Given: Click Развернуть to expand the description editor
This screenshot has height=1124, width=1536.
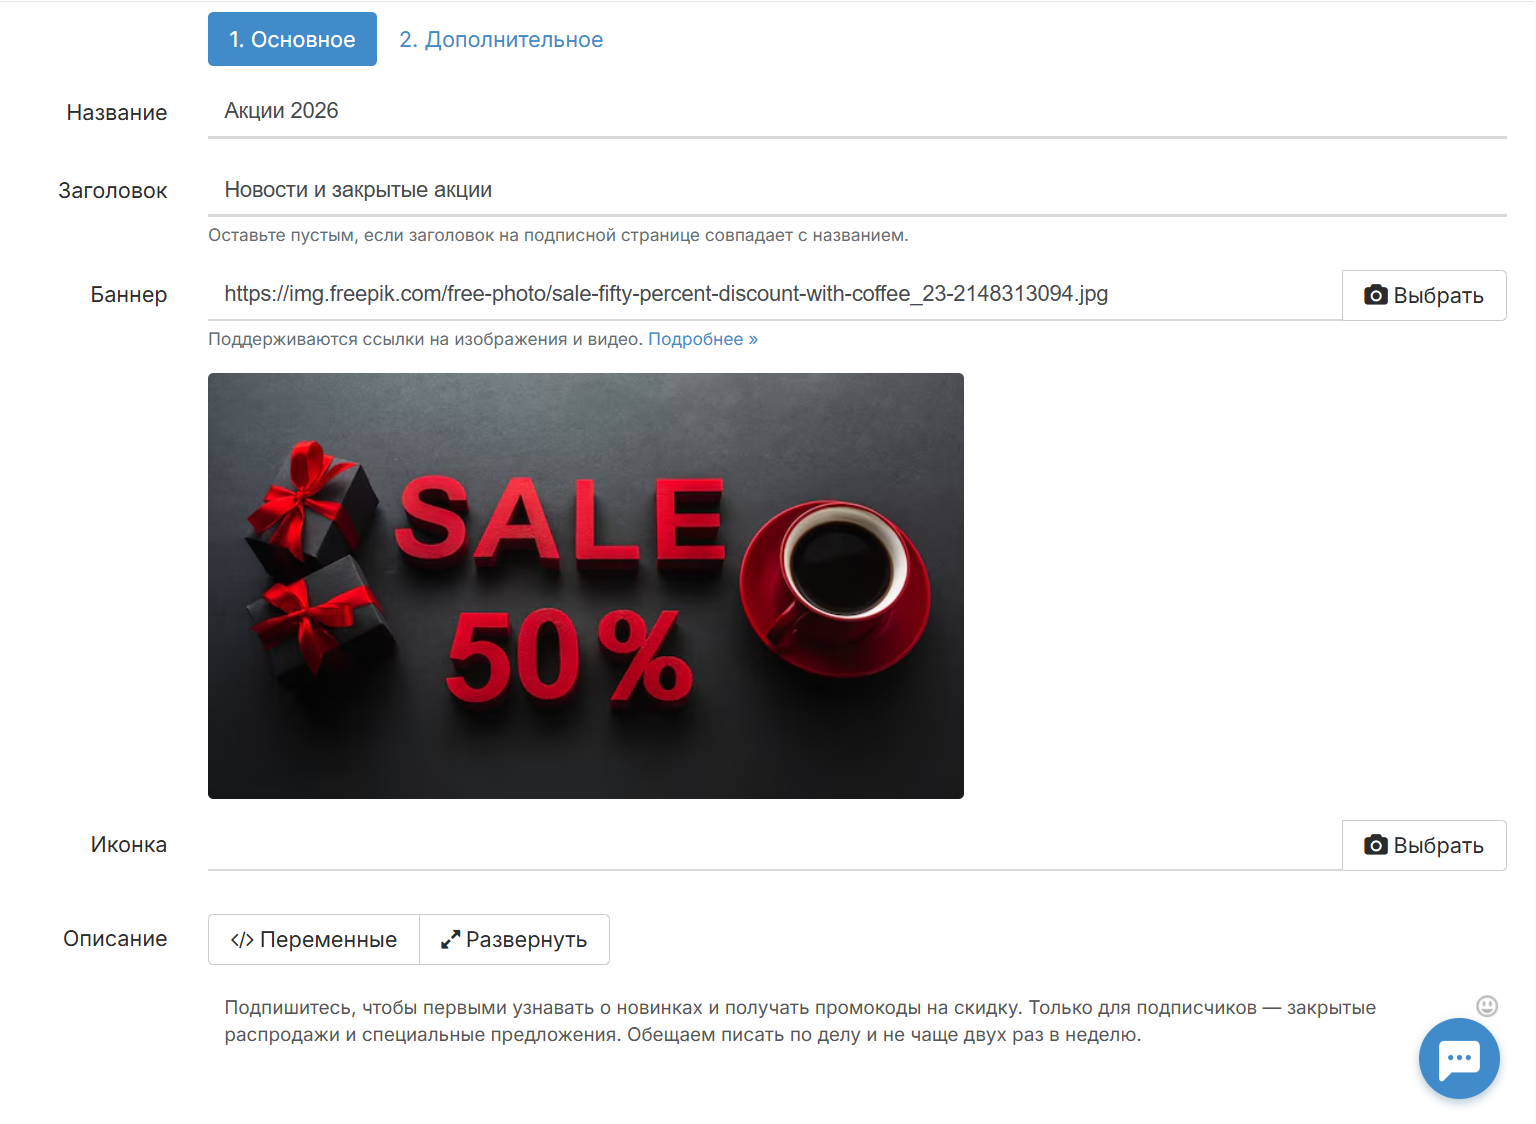Looking at the screenshot, I should tap(514, 940).
